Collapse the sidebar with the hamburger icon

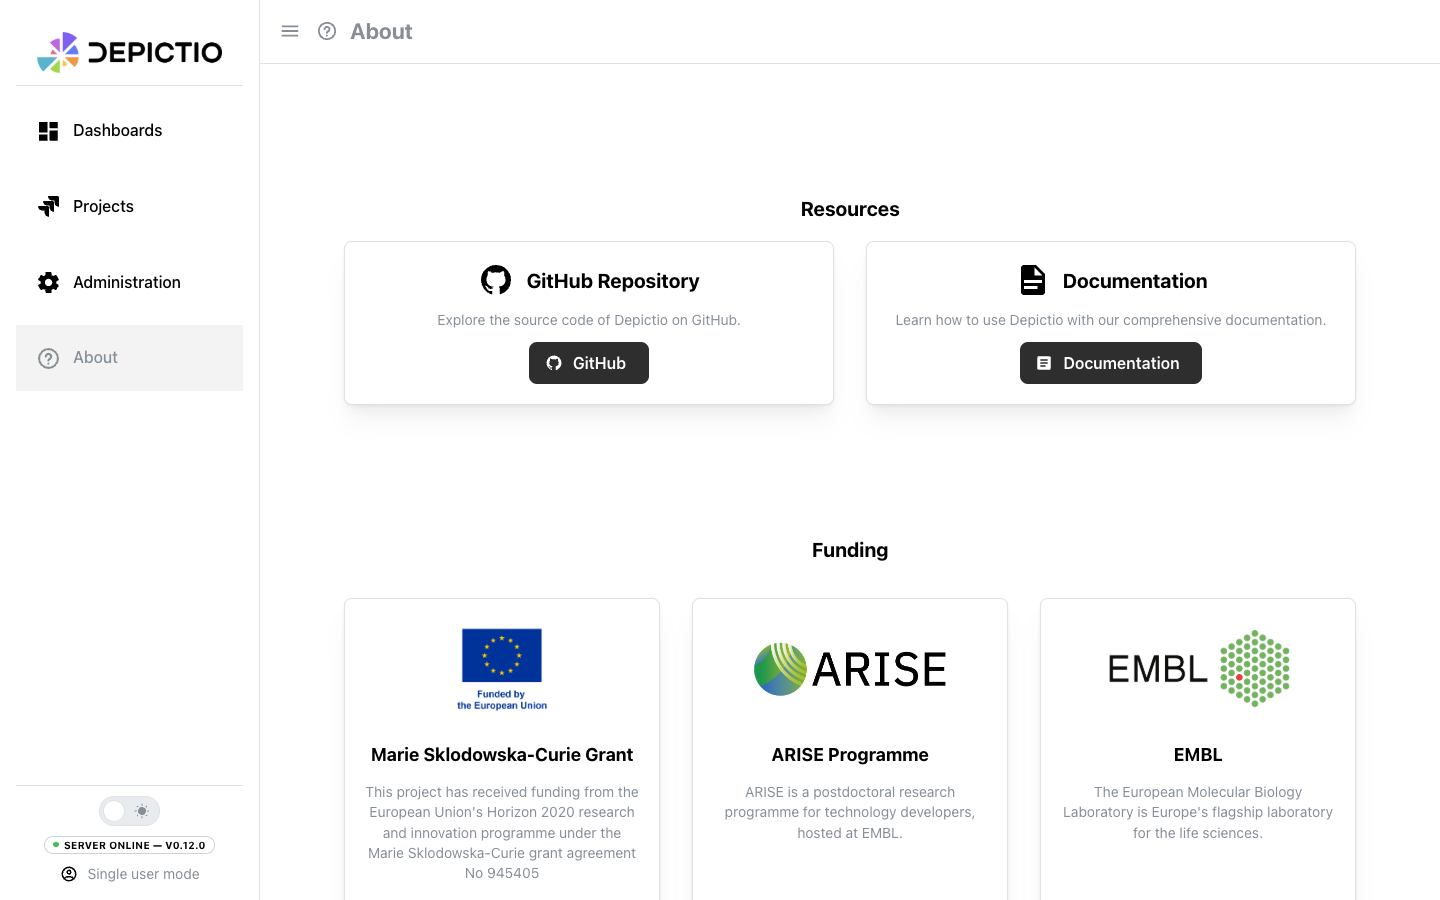pyautogui.click(x=290, y=31)
